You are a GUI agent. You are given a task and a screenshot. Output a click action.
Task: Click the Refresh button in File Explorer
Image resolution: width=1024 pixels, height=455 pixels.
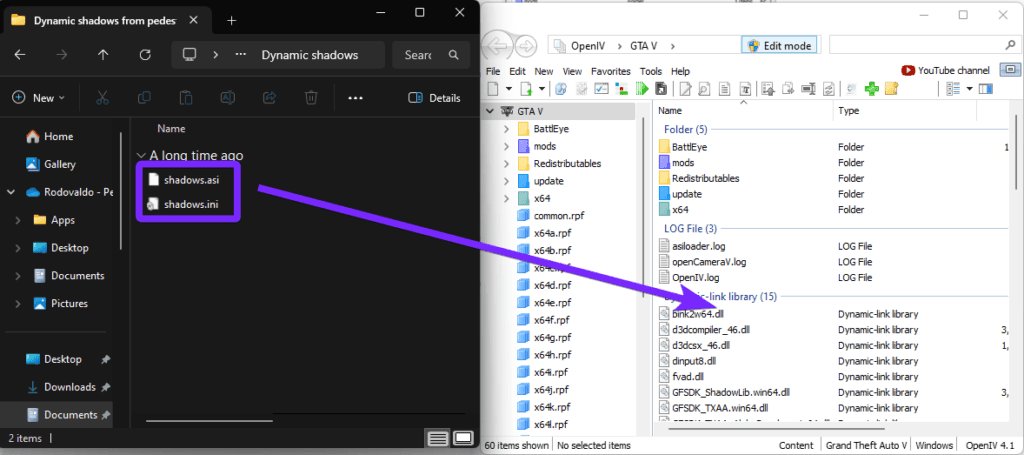click(146, 55)
